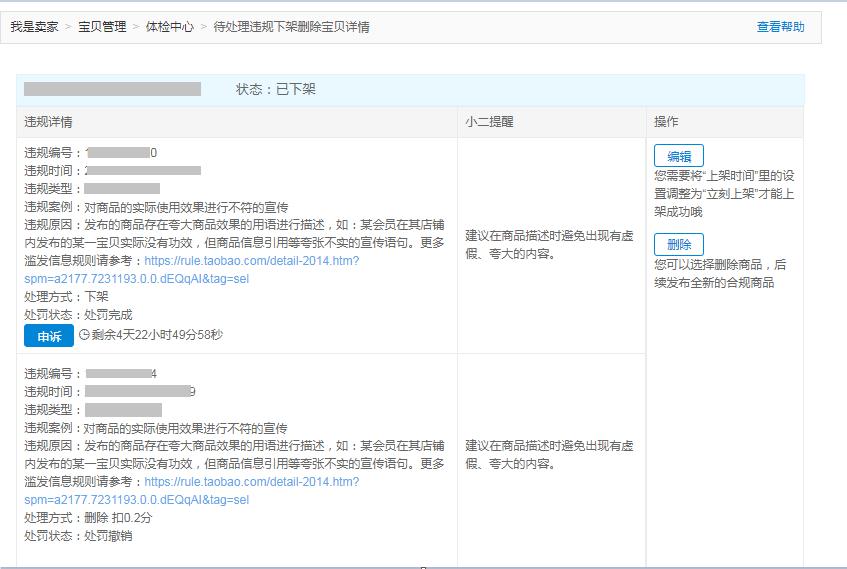Go to 我是卖家 in the breadcrumb
Viewport: 847px width, 569px height.
pyautogui.click(x=35, y=27)
